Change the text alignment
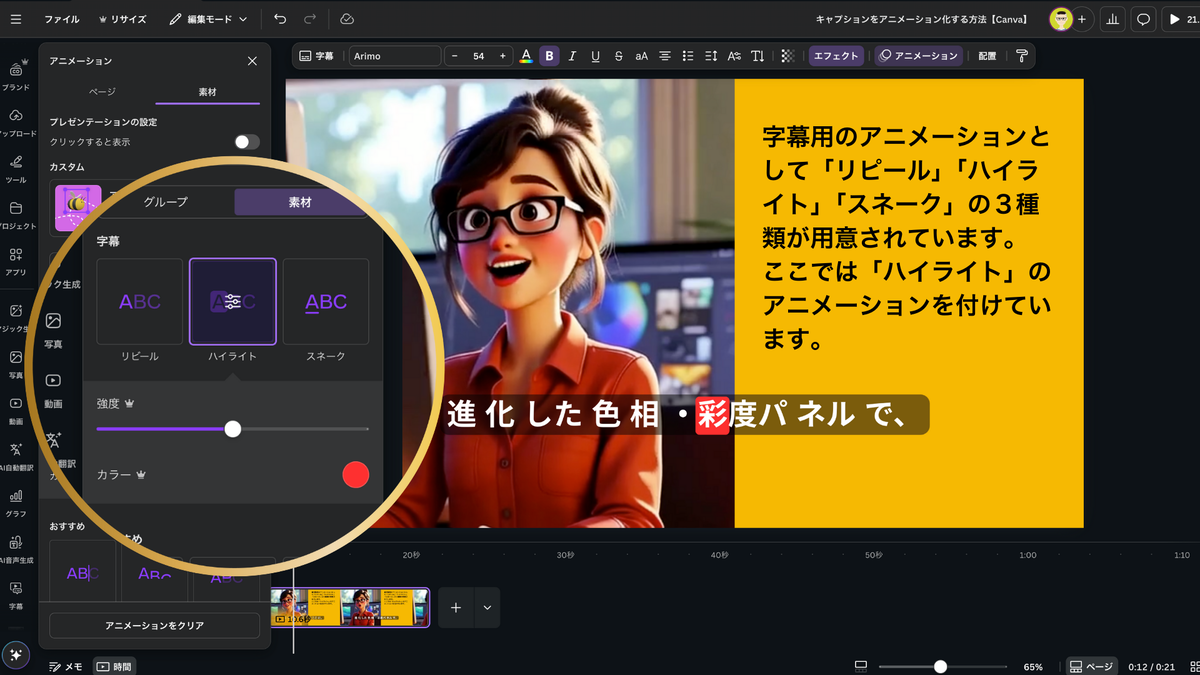Image resolution: width=1200 pixels, height=675 pixels. point(665,56)
